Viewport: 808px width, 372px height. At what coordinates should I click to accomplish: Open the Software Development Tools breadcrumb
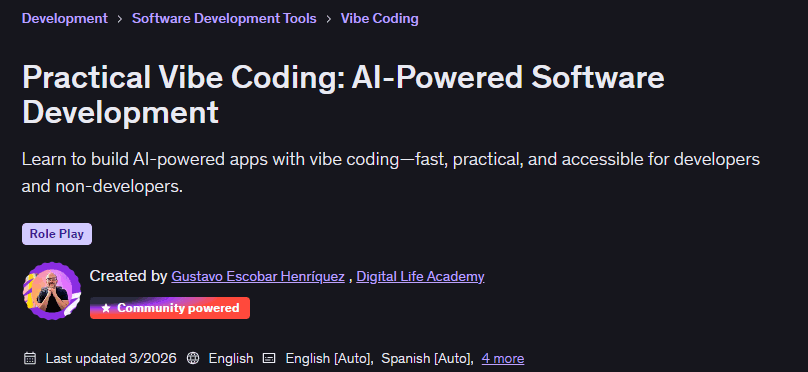[x=224, y=19]
